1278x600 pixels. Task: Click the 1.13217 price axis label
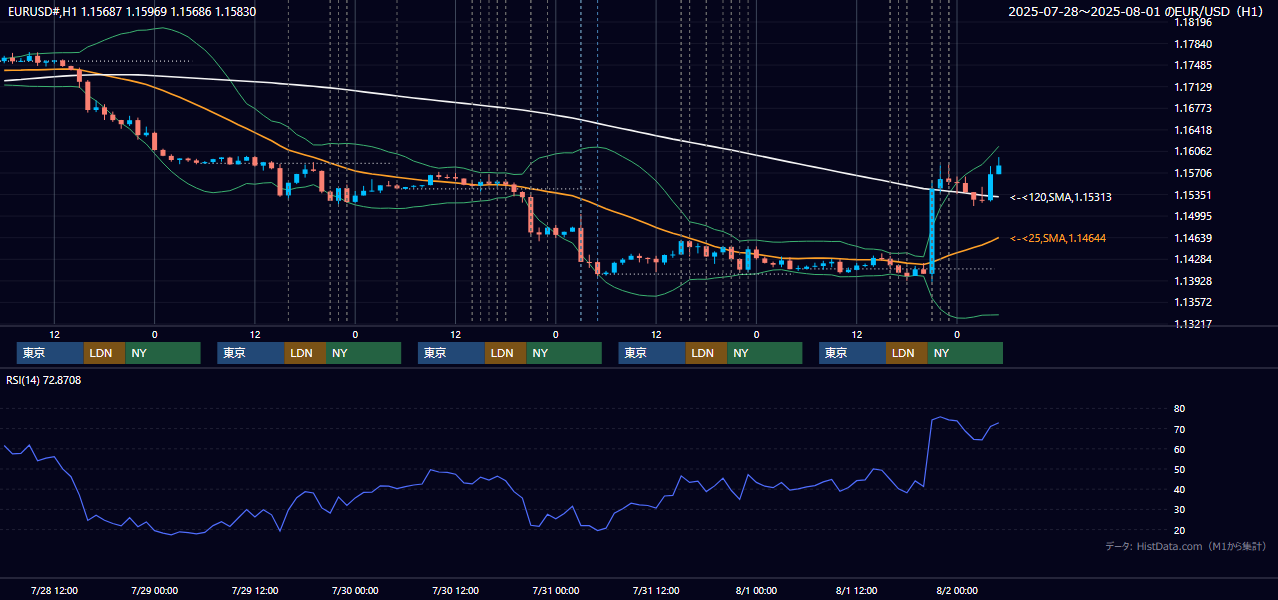[1192, 324]
